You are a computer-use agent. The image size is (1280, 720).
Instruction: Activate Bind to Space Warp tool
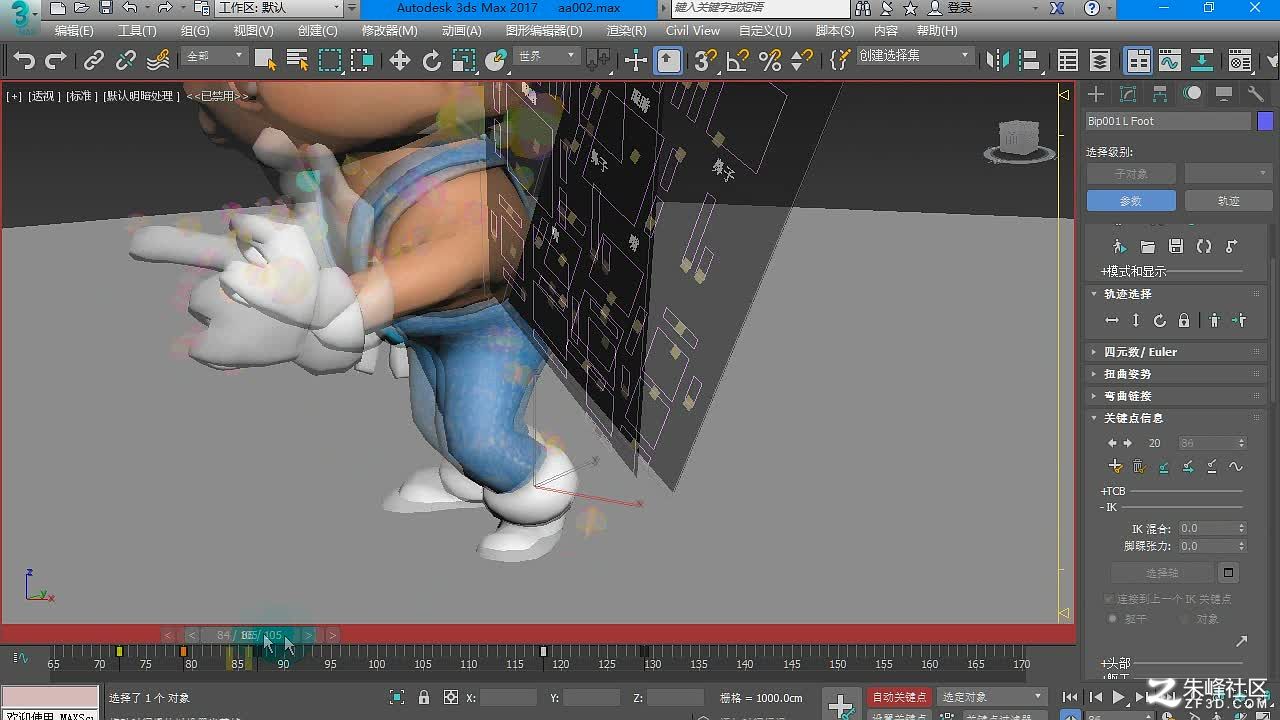pyautogui.click(x=158, y=61)
